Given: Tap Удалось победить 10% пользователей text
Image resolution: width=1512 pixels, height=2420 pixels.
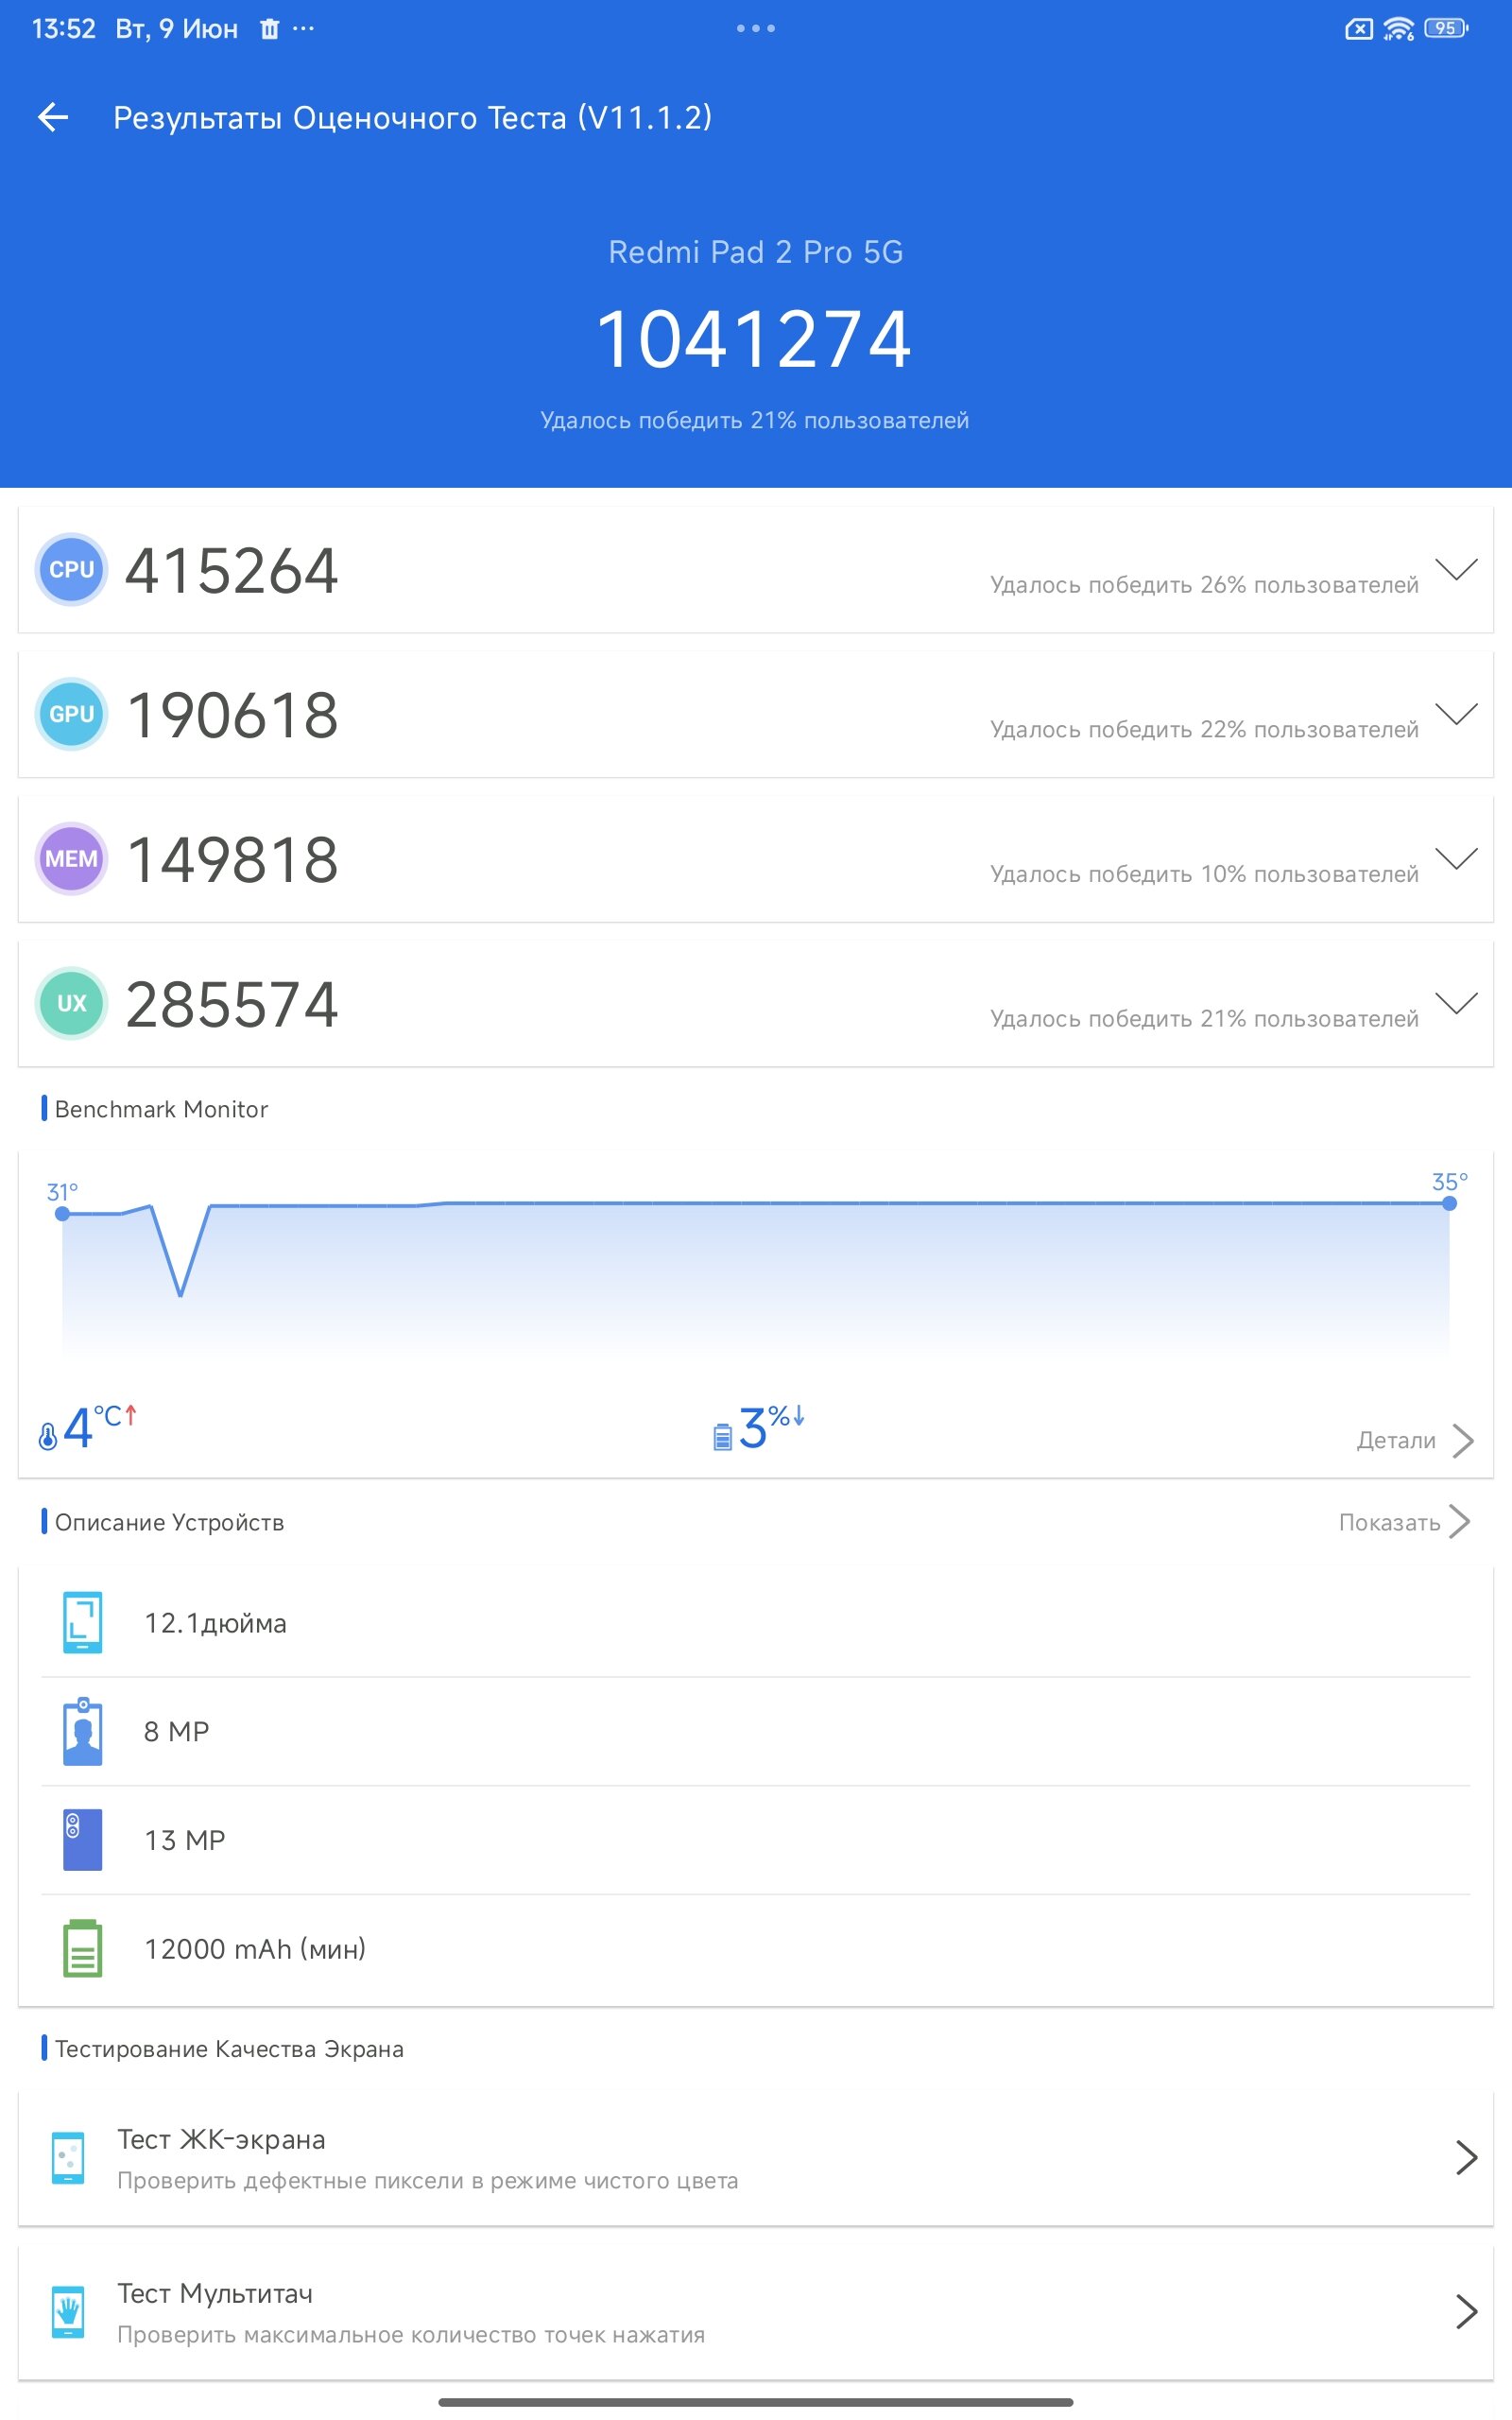Looking at the screenshot, I should 1204,874.
